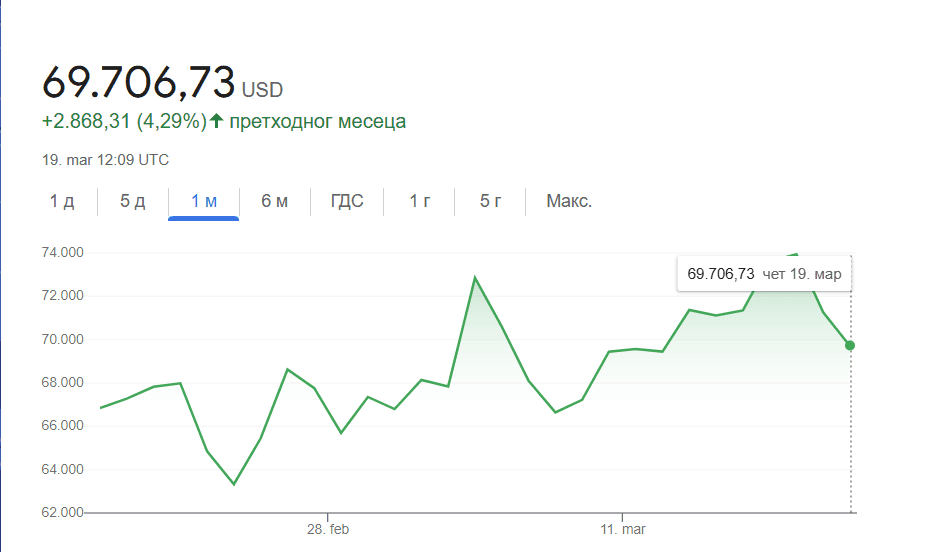Click the active 1 м tab

tap(204, 201)
